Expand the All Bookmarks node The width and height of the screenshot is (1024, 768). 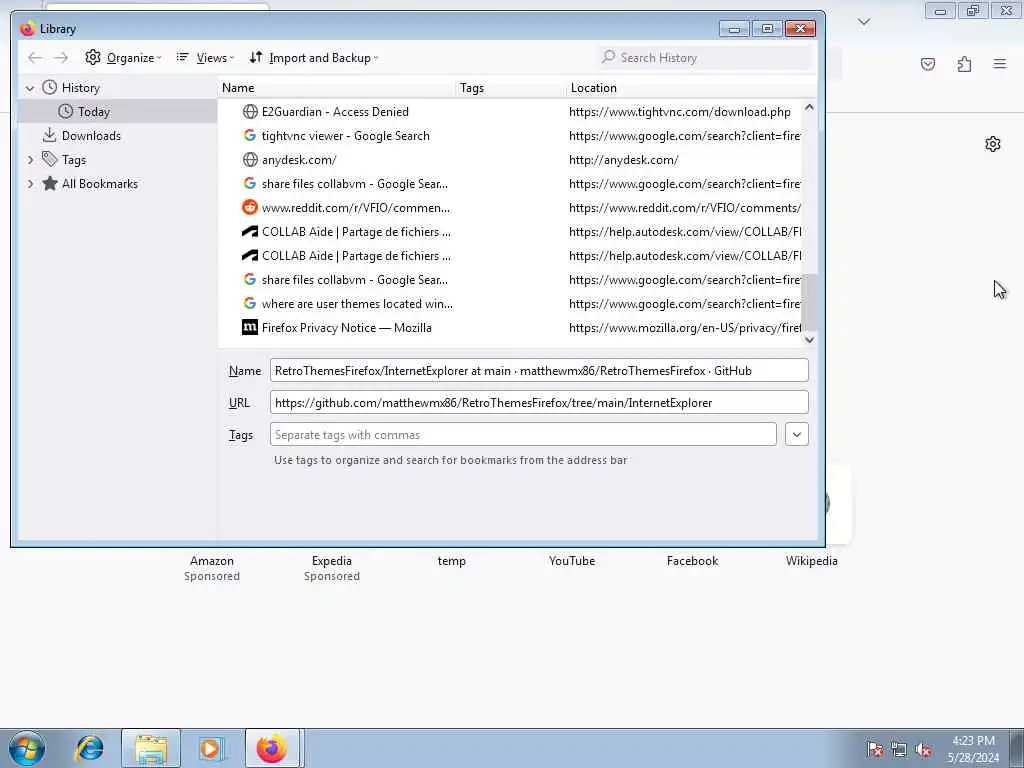(30, 184)
